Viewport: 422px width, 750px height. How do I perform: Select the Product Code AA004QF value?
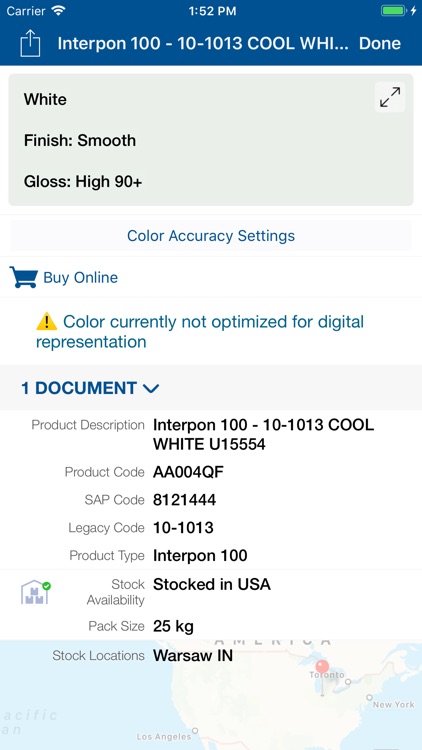(188, 473)
